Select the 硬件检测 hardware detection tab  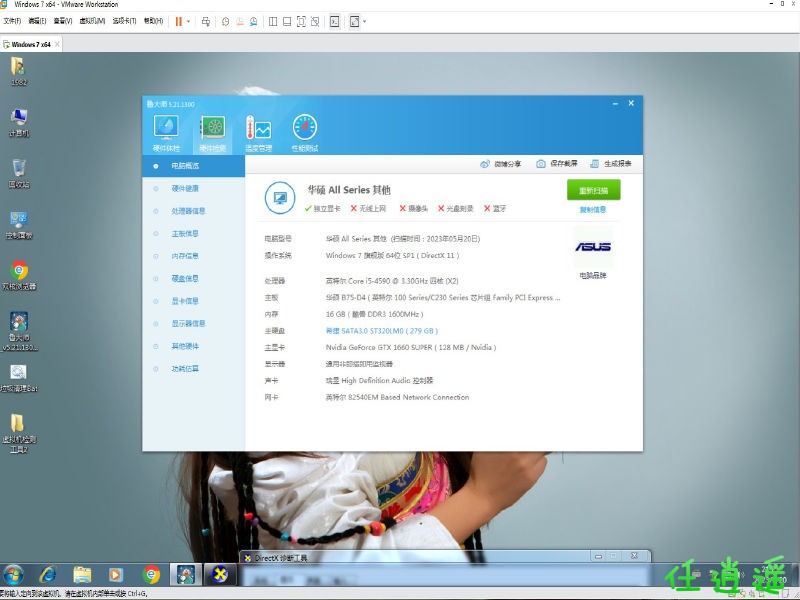coord(213,134)
